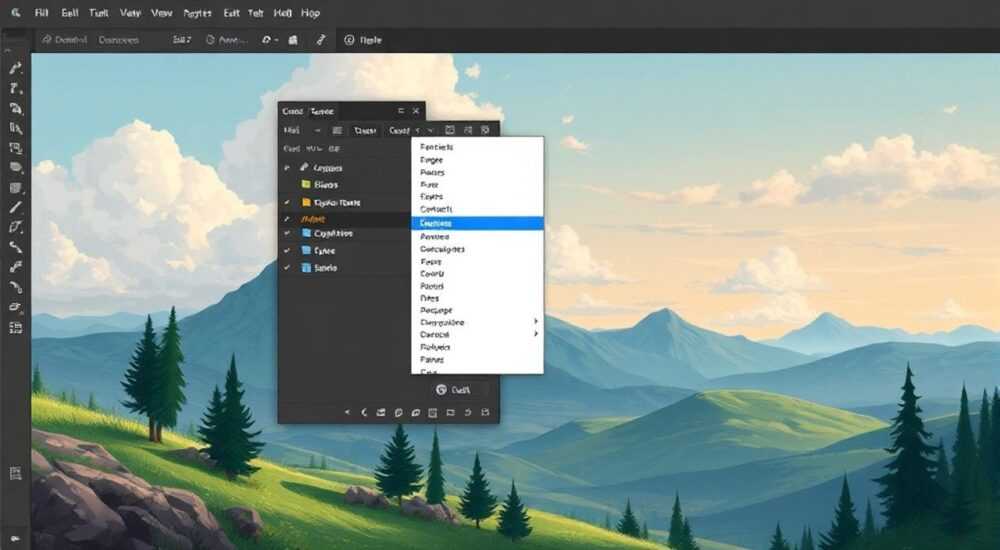
Task: Click the "Tipte" button with the circular icon
Action: [x=363, y=40]
